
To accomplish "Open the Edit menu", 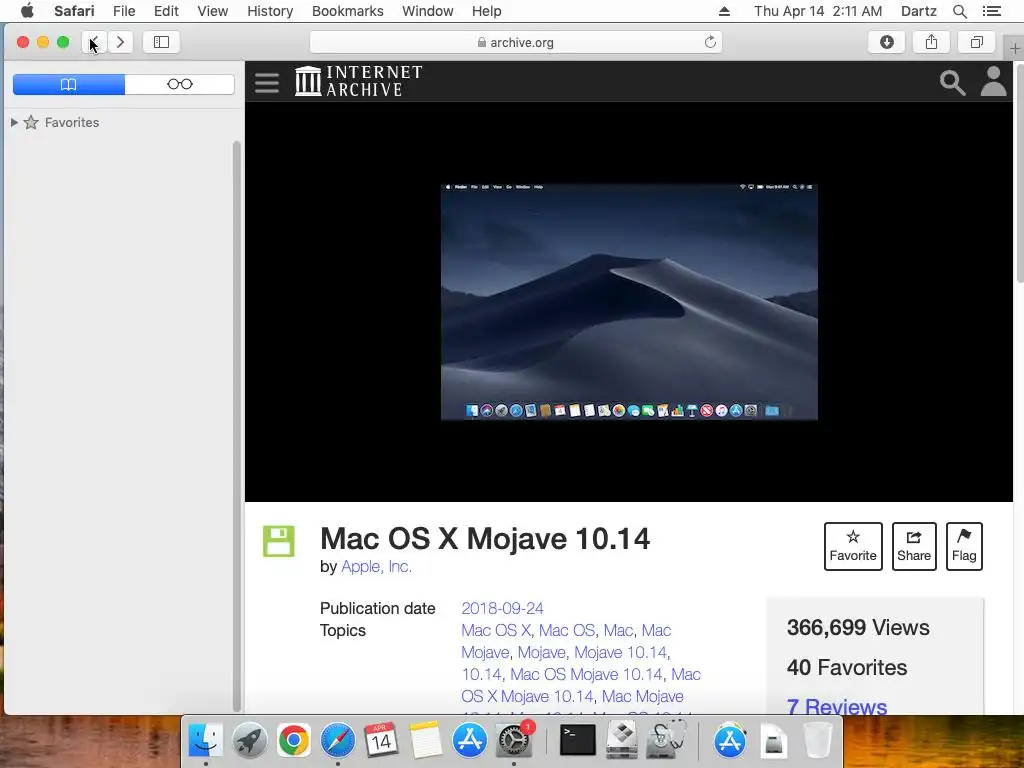I will [166, 11].
